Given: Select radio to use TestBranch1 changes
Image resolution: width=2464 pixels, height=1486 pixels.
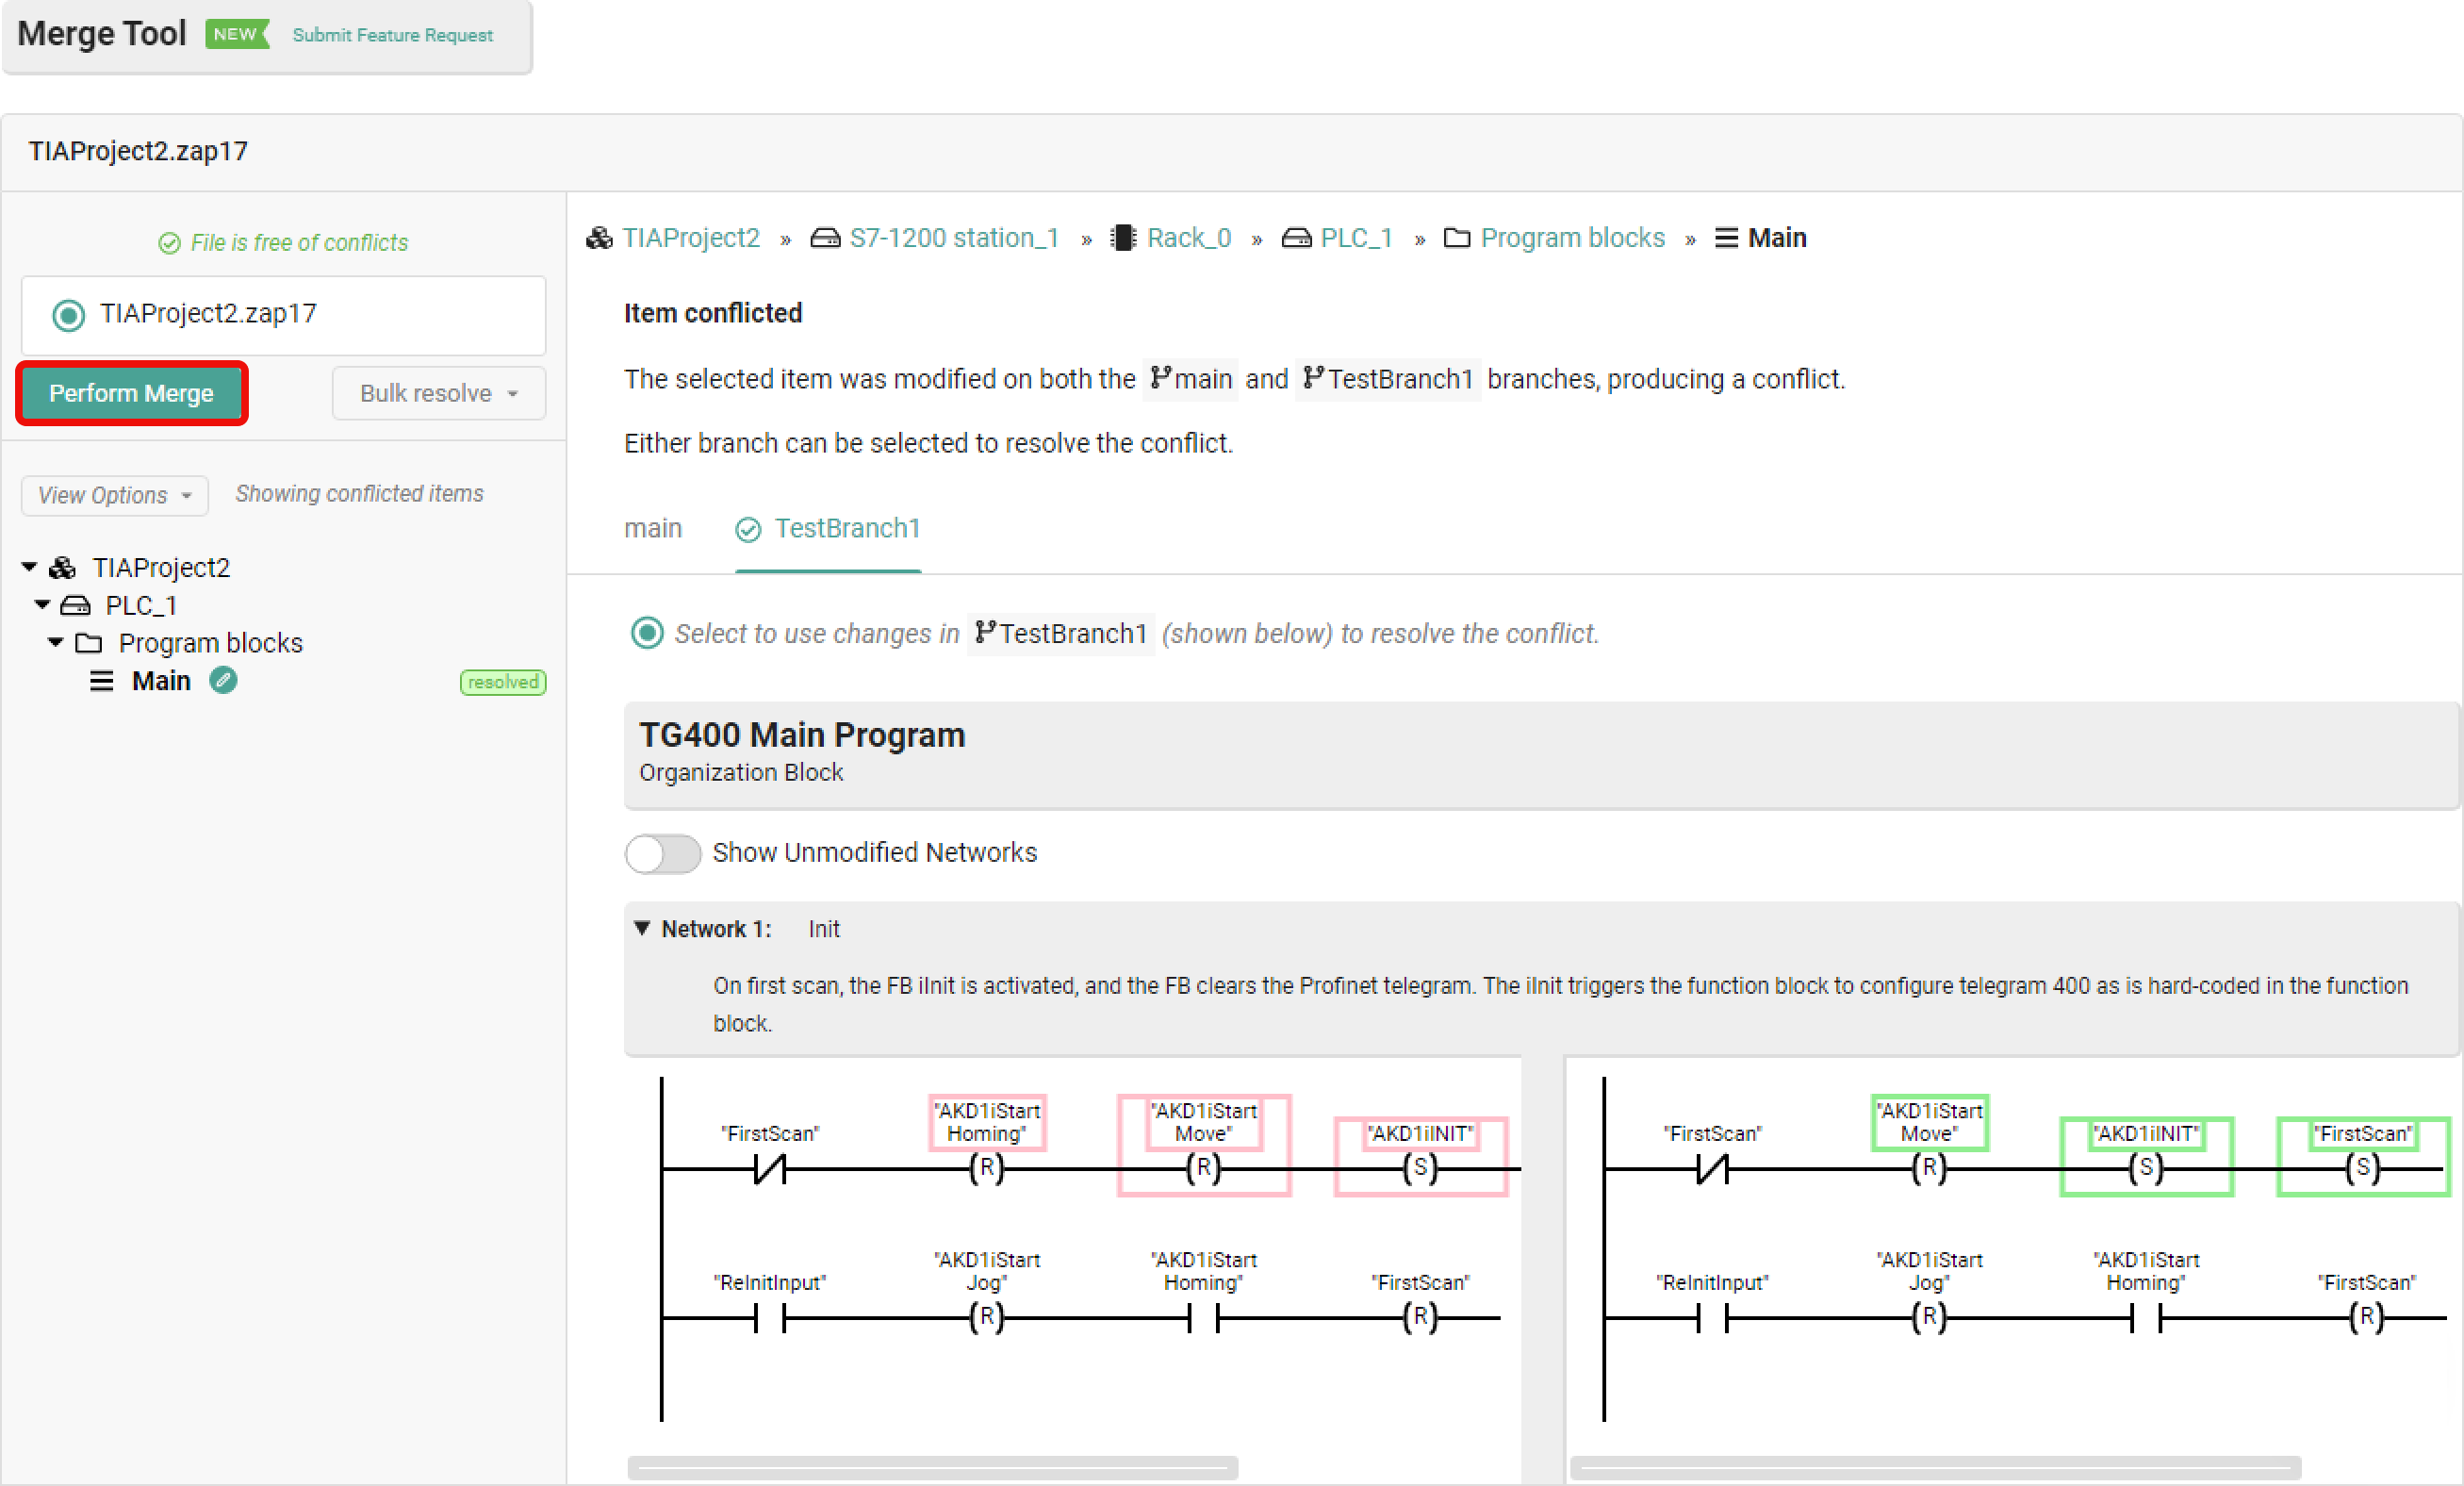Looking at the screenshot, I should click(647, 633).
